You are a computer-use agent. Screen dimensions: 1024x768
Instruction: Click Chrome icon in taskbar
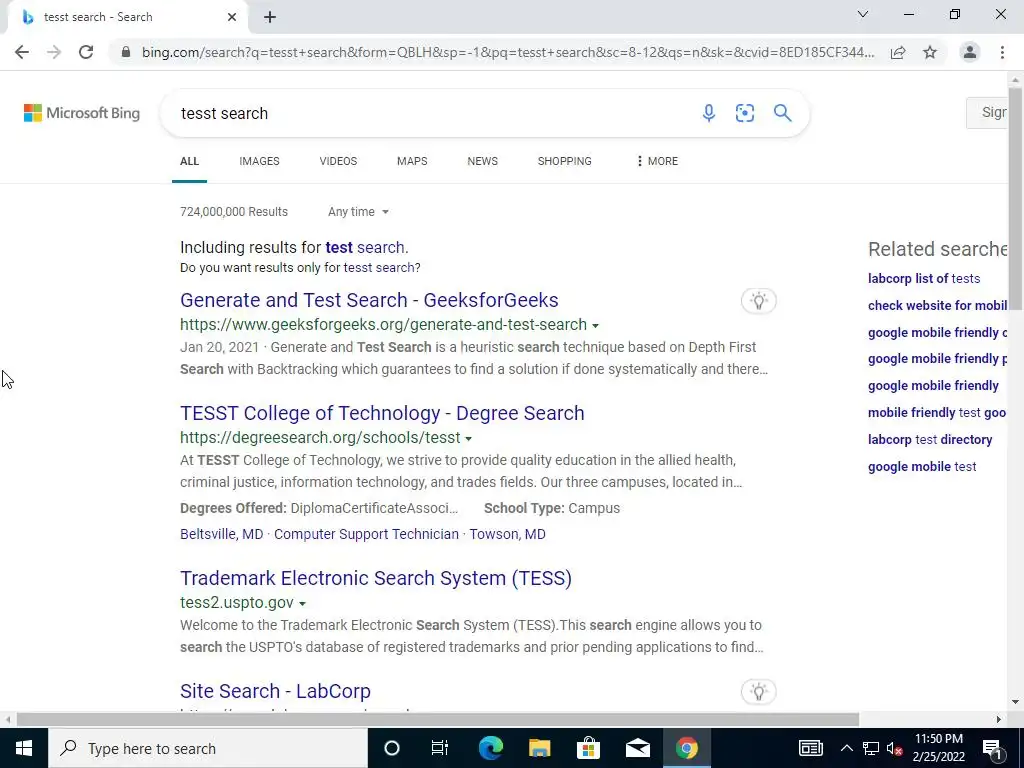[686, 748]
